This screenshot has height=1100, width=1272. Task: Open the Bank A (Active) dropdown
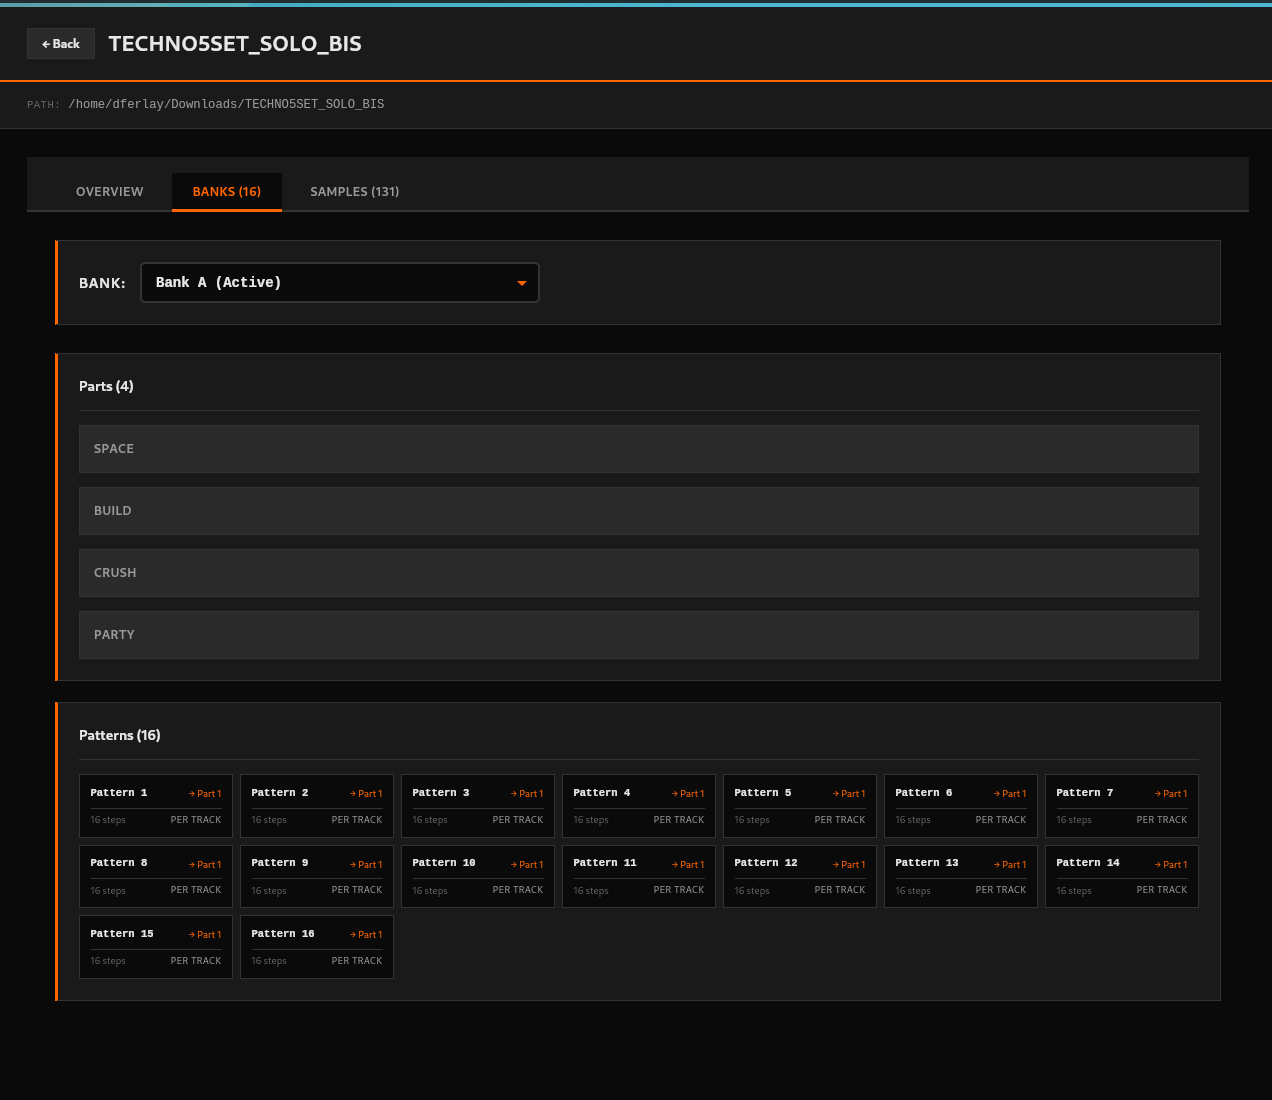(339, 283)
